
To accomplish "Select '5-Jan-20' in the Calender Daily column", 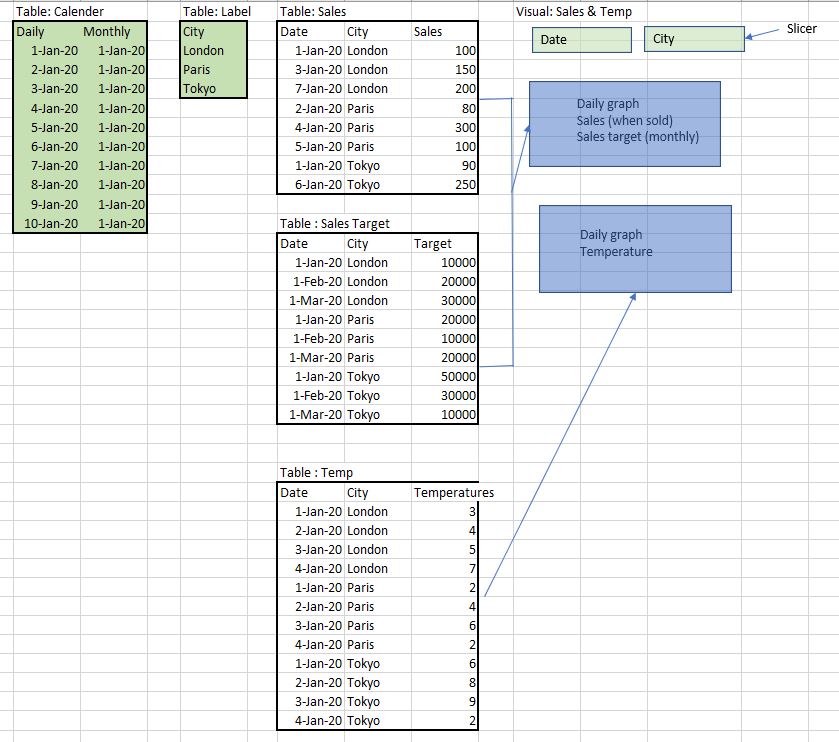I will click(x=54, y=127).
